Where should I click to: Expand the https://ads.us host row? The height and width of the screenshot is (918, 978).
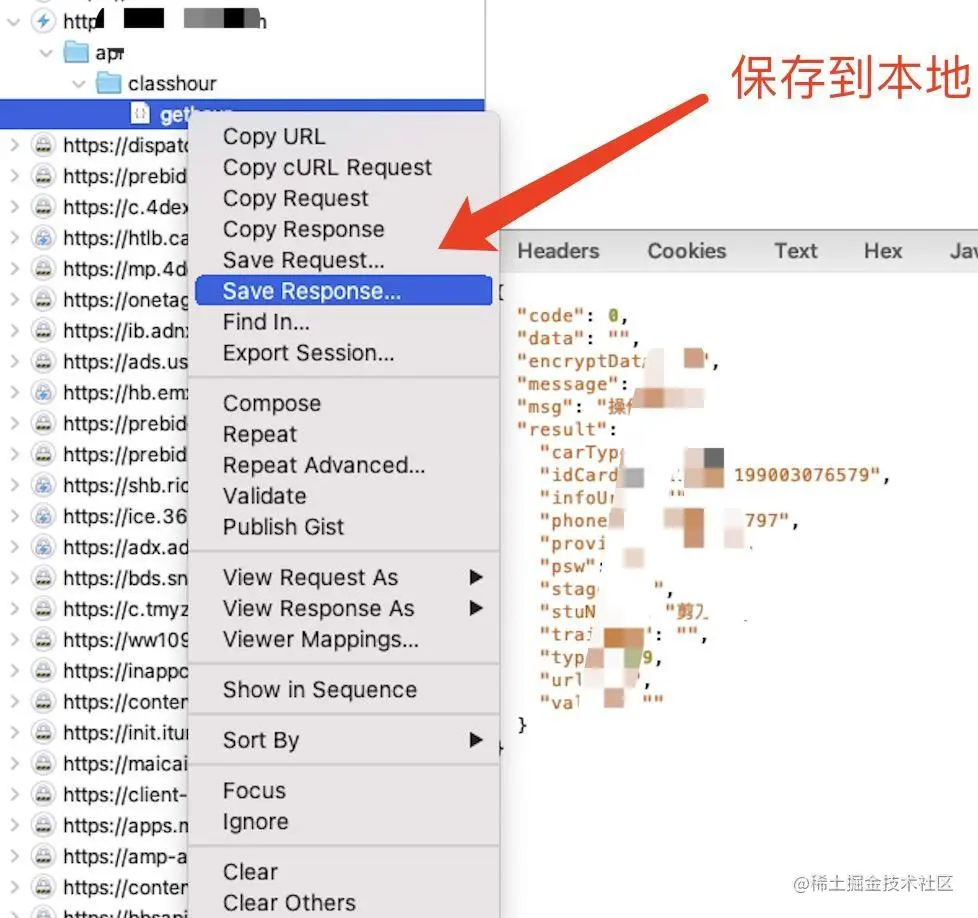(14, 362)
